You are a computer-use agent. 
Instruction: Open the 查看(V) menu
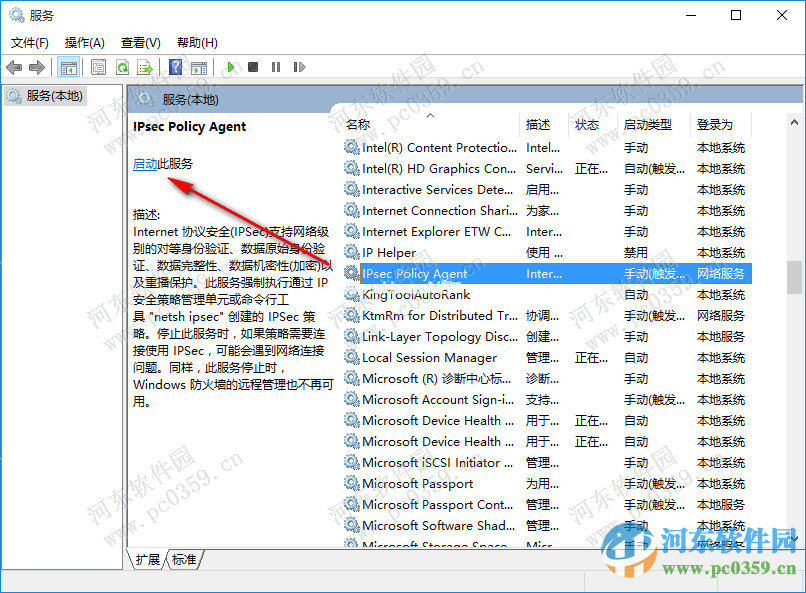[140, 43]
